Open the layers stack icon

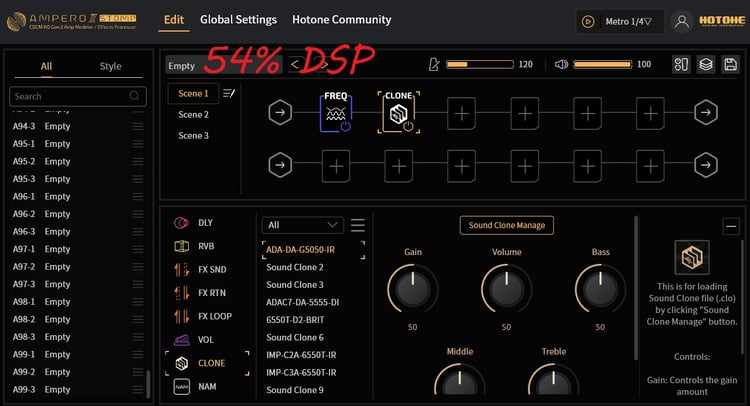tap(706, 64)
